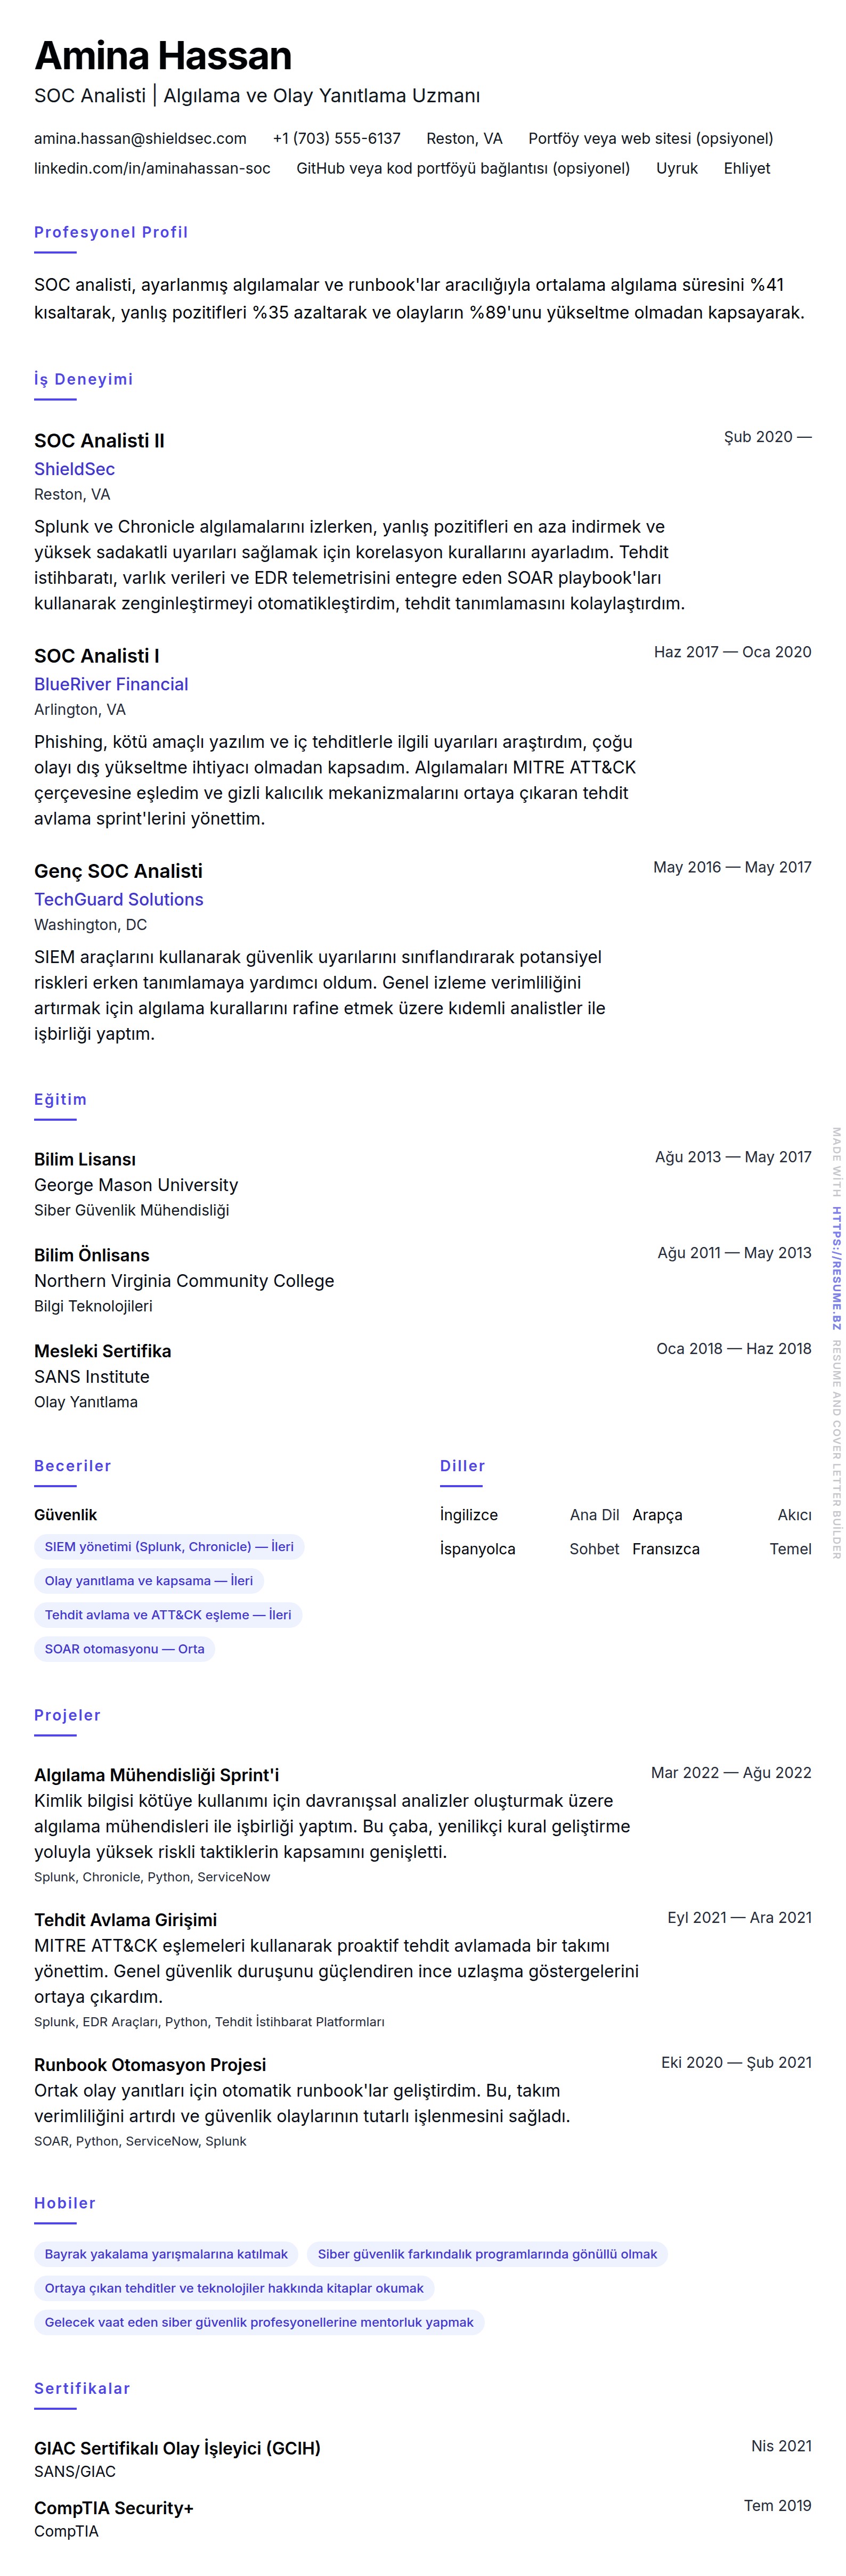
Task: Select the Tehdit avlama ve ATT&CK eşleme tag
Action: (x=168, y=1614)
